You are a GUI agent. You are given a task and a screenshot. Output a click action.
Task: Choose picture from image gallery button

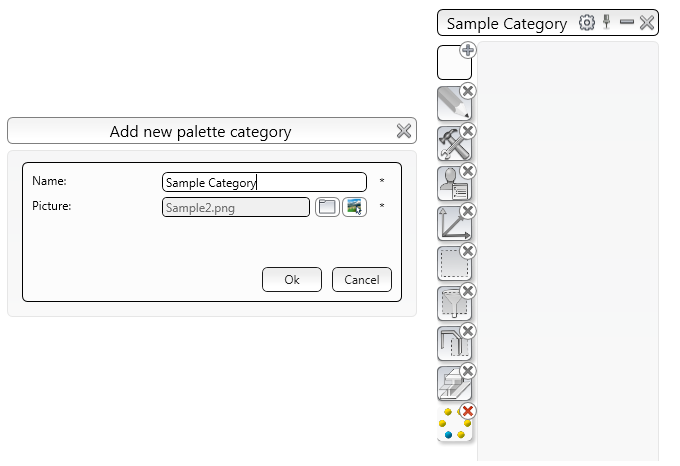355,207
